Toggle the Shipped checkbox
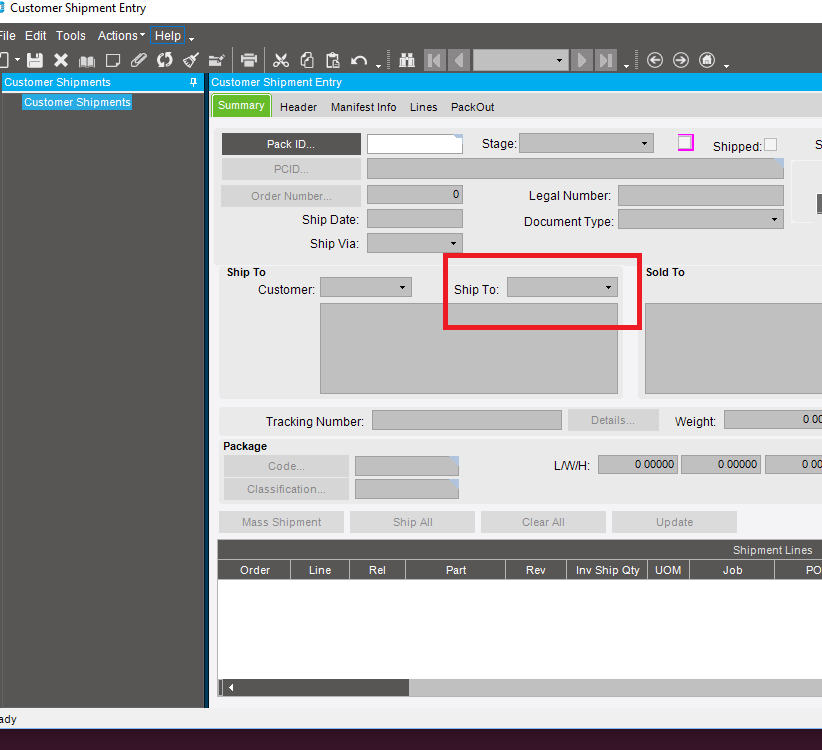The height and width of the screenshot is (750, 822). tap(771, 145)
